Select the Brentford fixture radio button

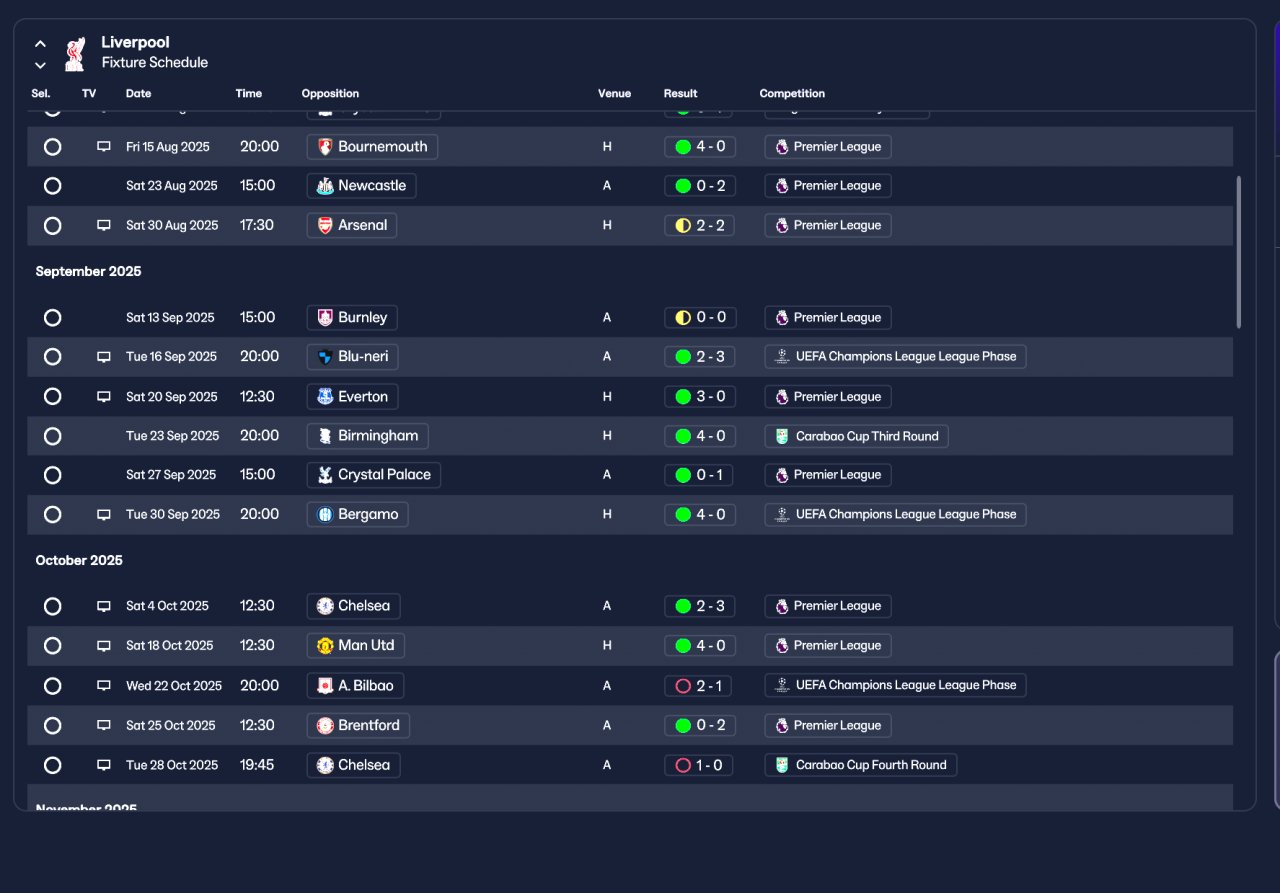click(x=53, y=726)
